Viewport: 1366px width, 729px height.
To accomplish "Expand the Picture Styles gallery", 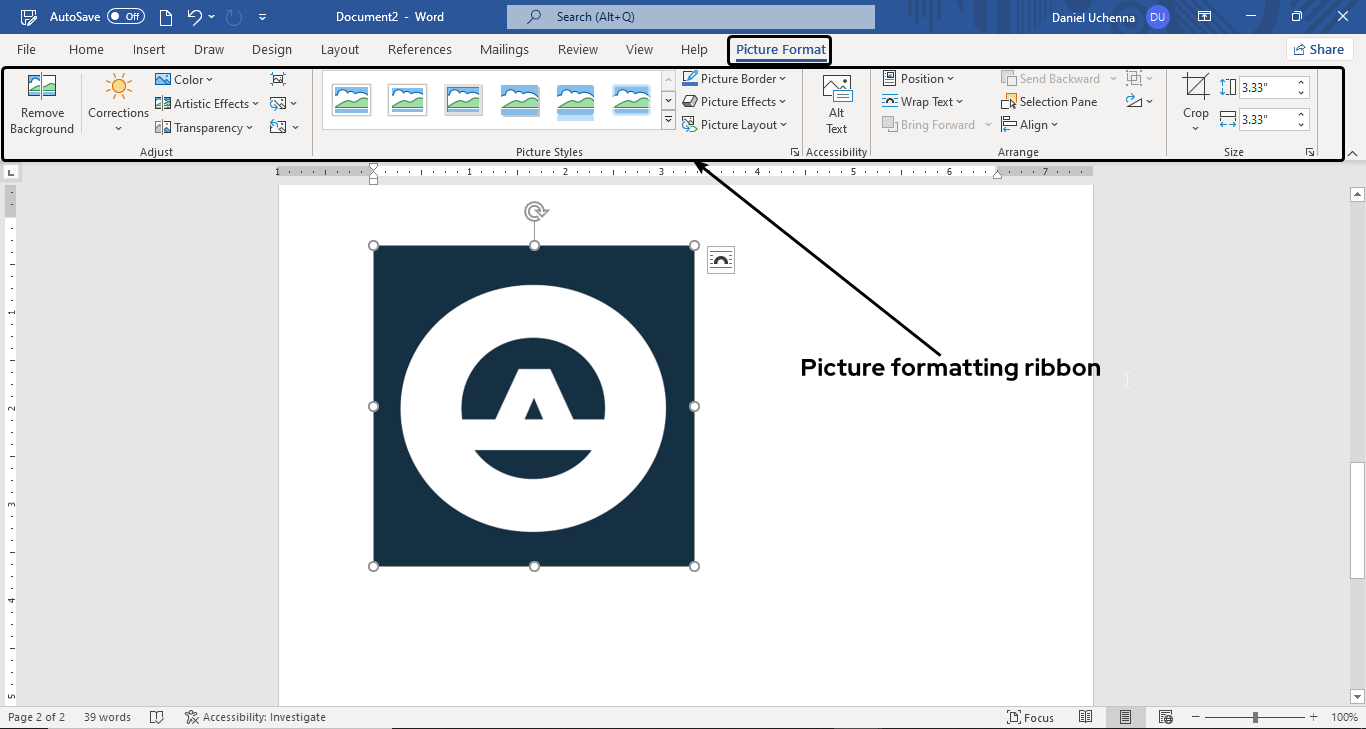I will click(668, 119).
